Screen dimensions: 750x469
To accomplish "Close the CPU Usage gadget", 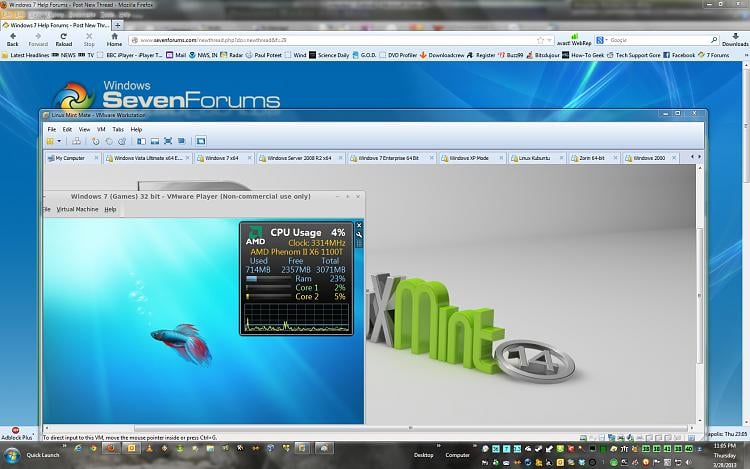I will [x=359, y=225].
